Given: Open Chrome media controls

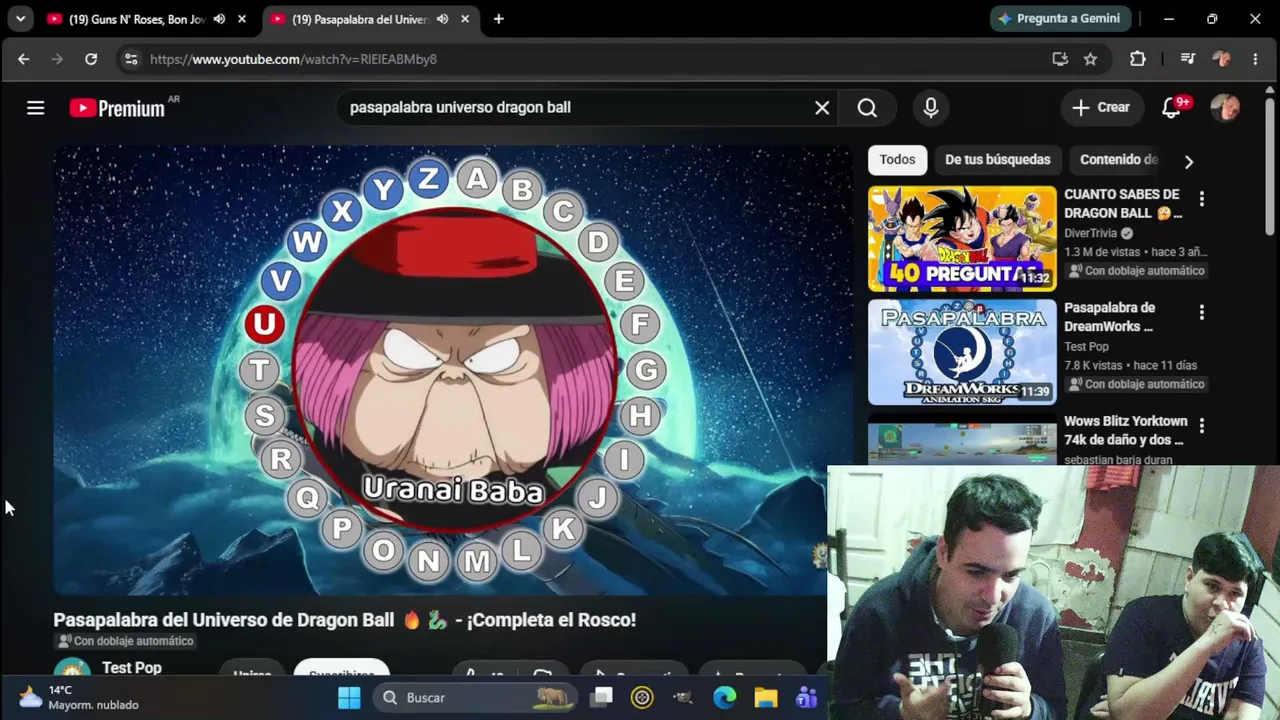Looking at the screenshot, I should click(x=1187, y=59).
